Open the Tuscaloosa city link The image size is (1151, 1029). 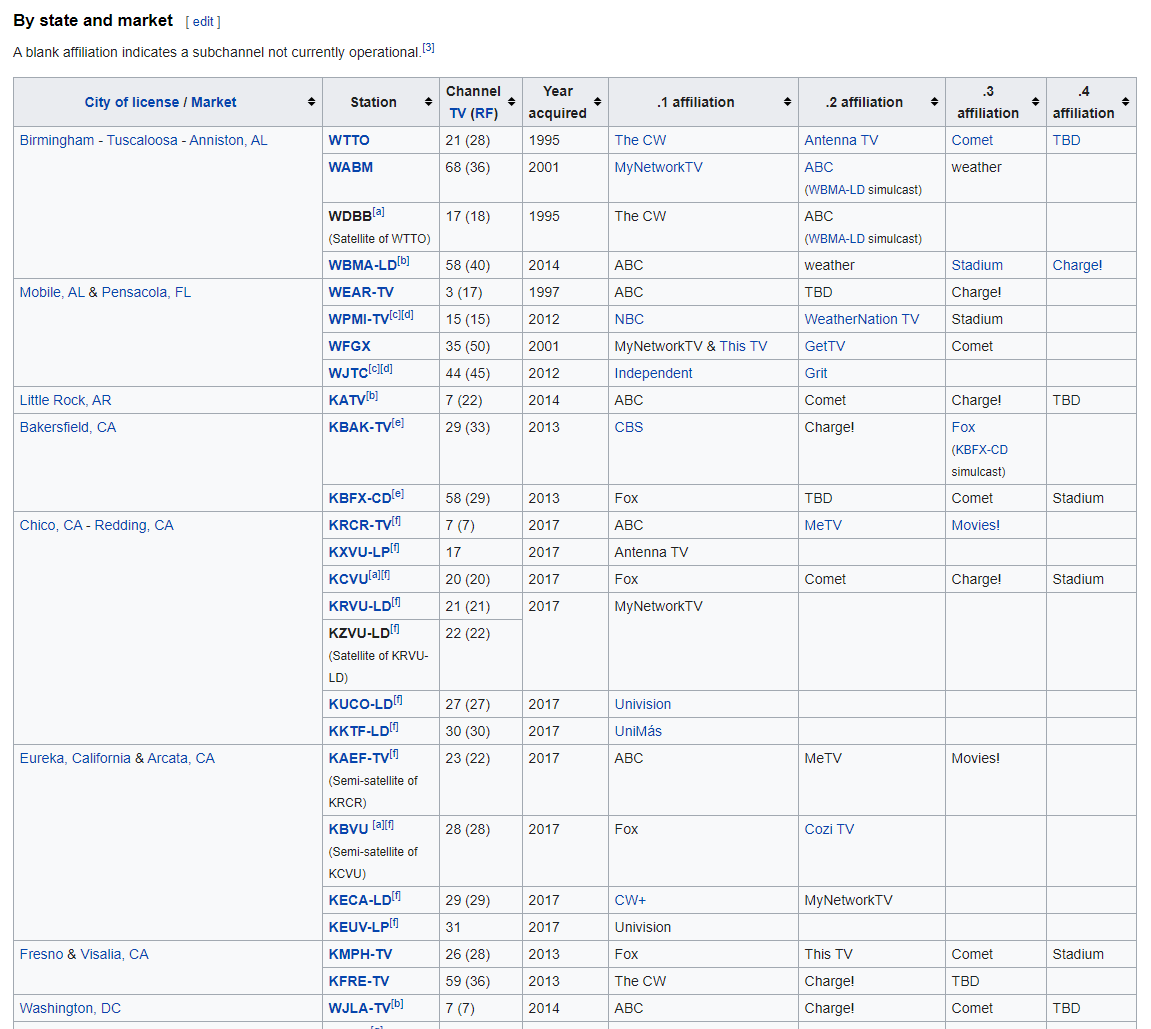coord(142,140)
